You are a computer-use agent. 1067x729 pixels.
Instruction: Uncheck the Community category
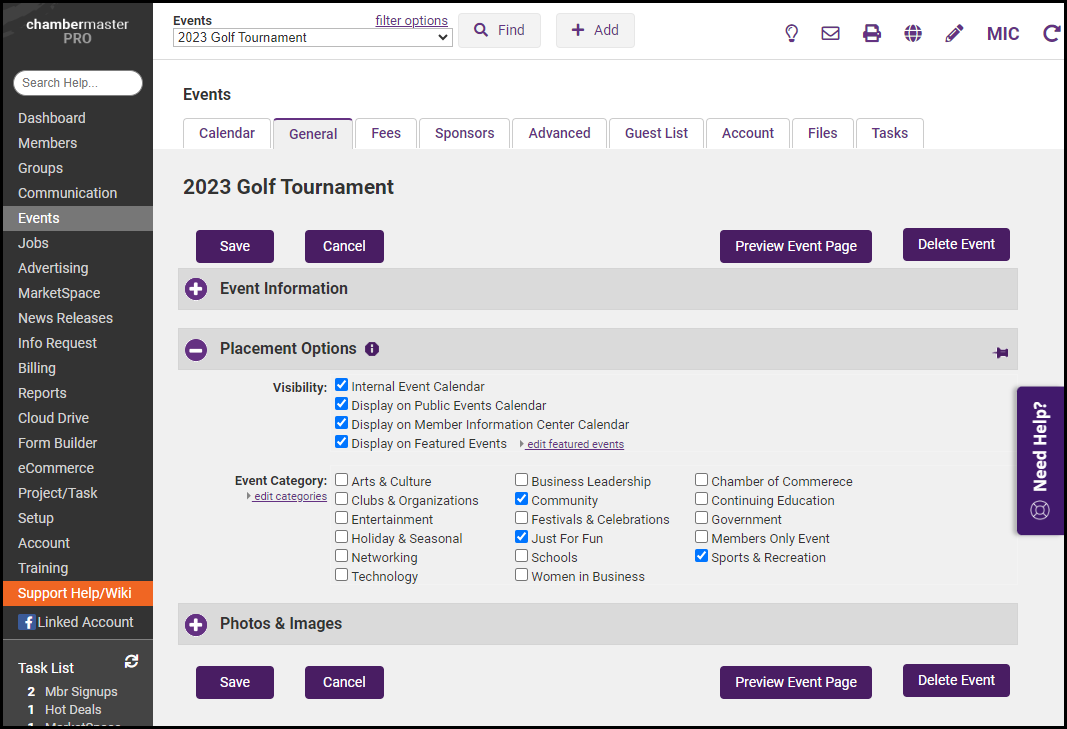click(521, 499)
